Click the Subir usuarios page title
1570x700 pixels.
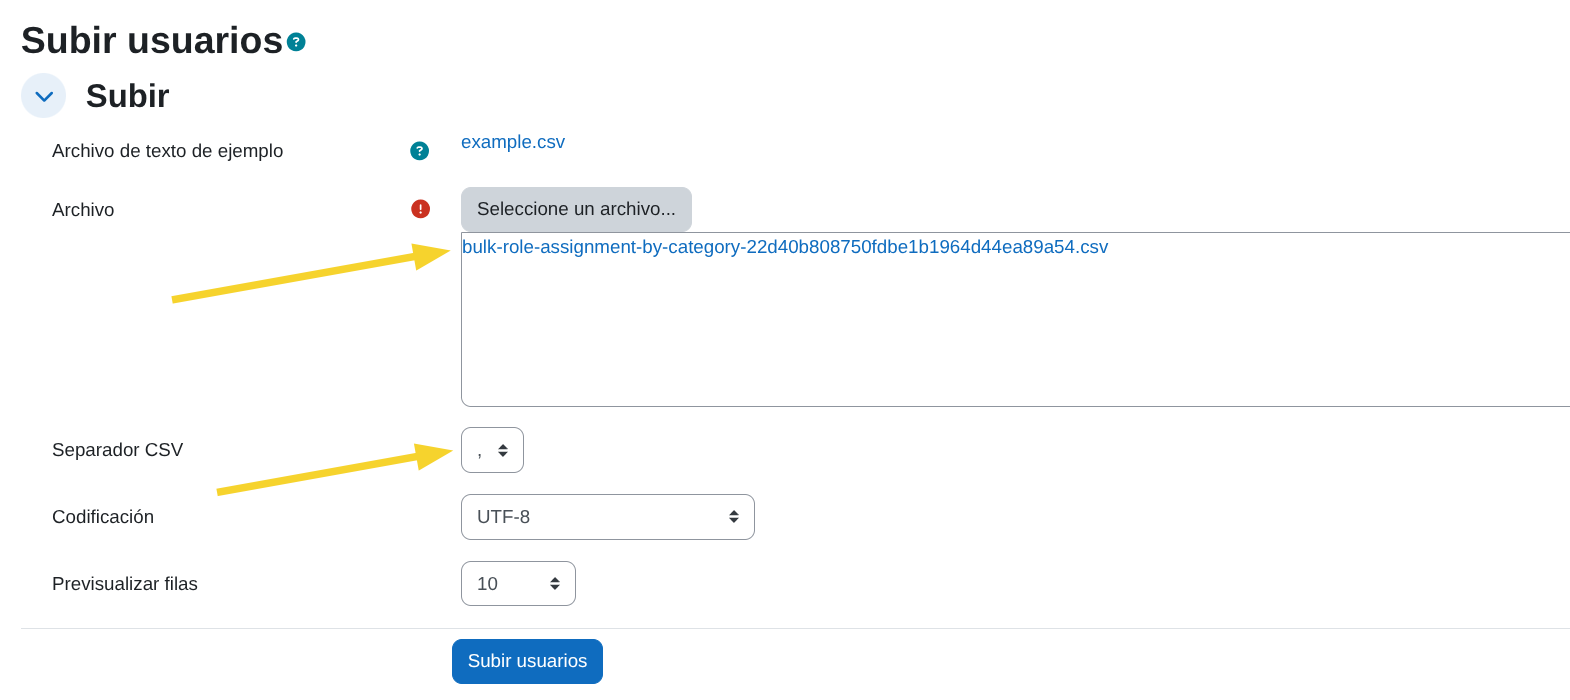click(x=152, y=41)
